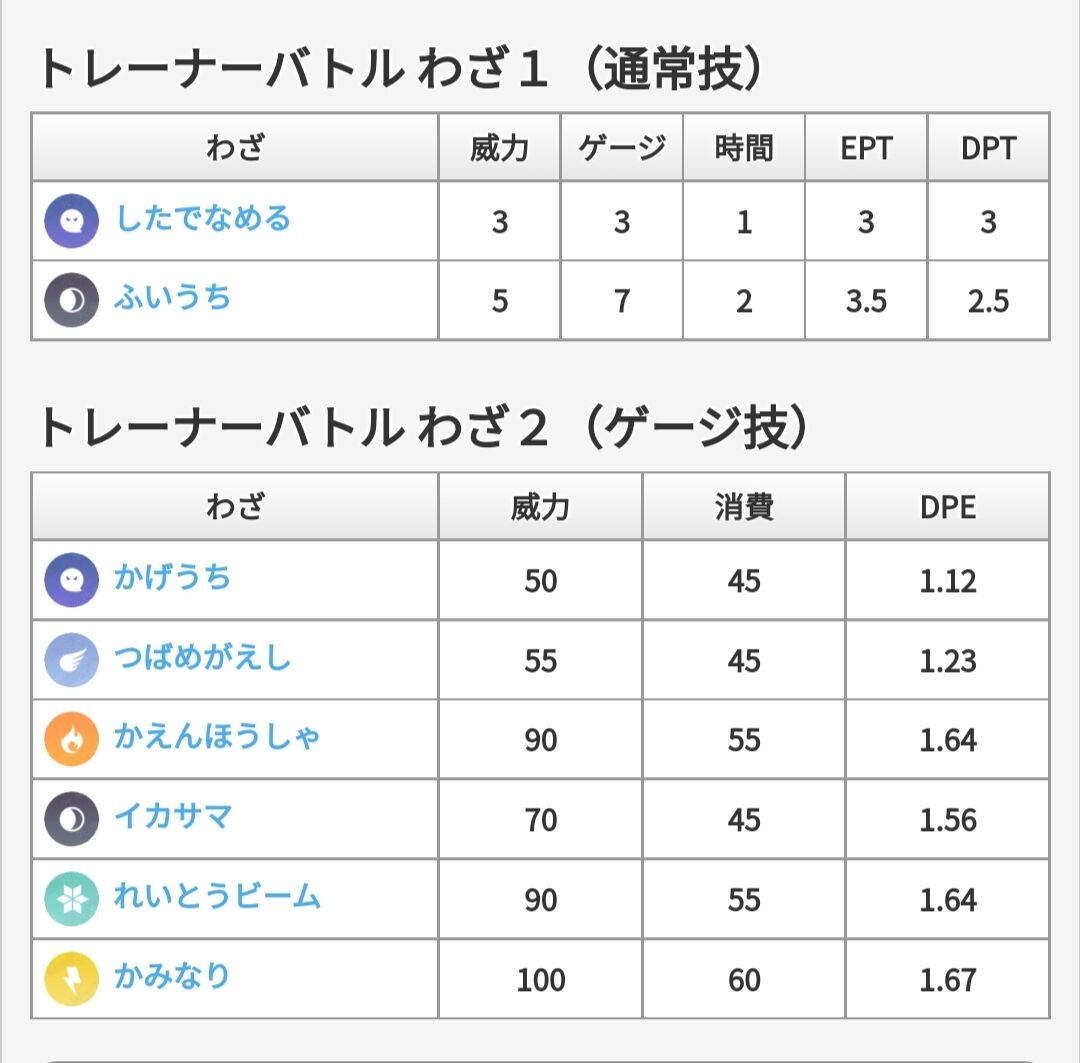Image resolution: width=1080 pixels, height=1063 pixels.
Task: Open the れいとうビーム move link
Action: pyautogui.click(x=218, y=896)
